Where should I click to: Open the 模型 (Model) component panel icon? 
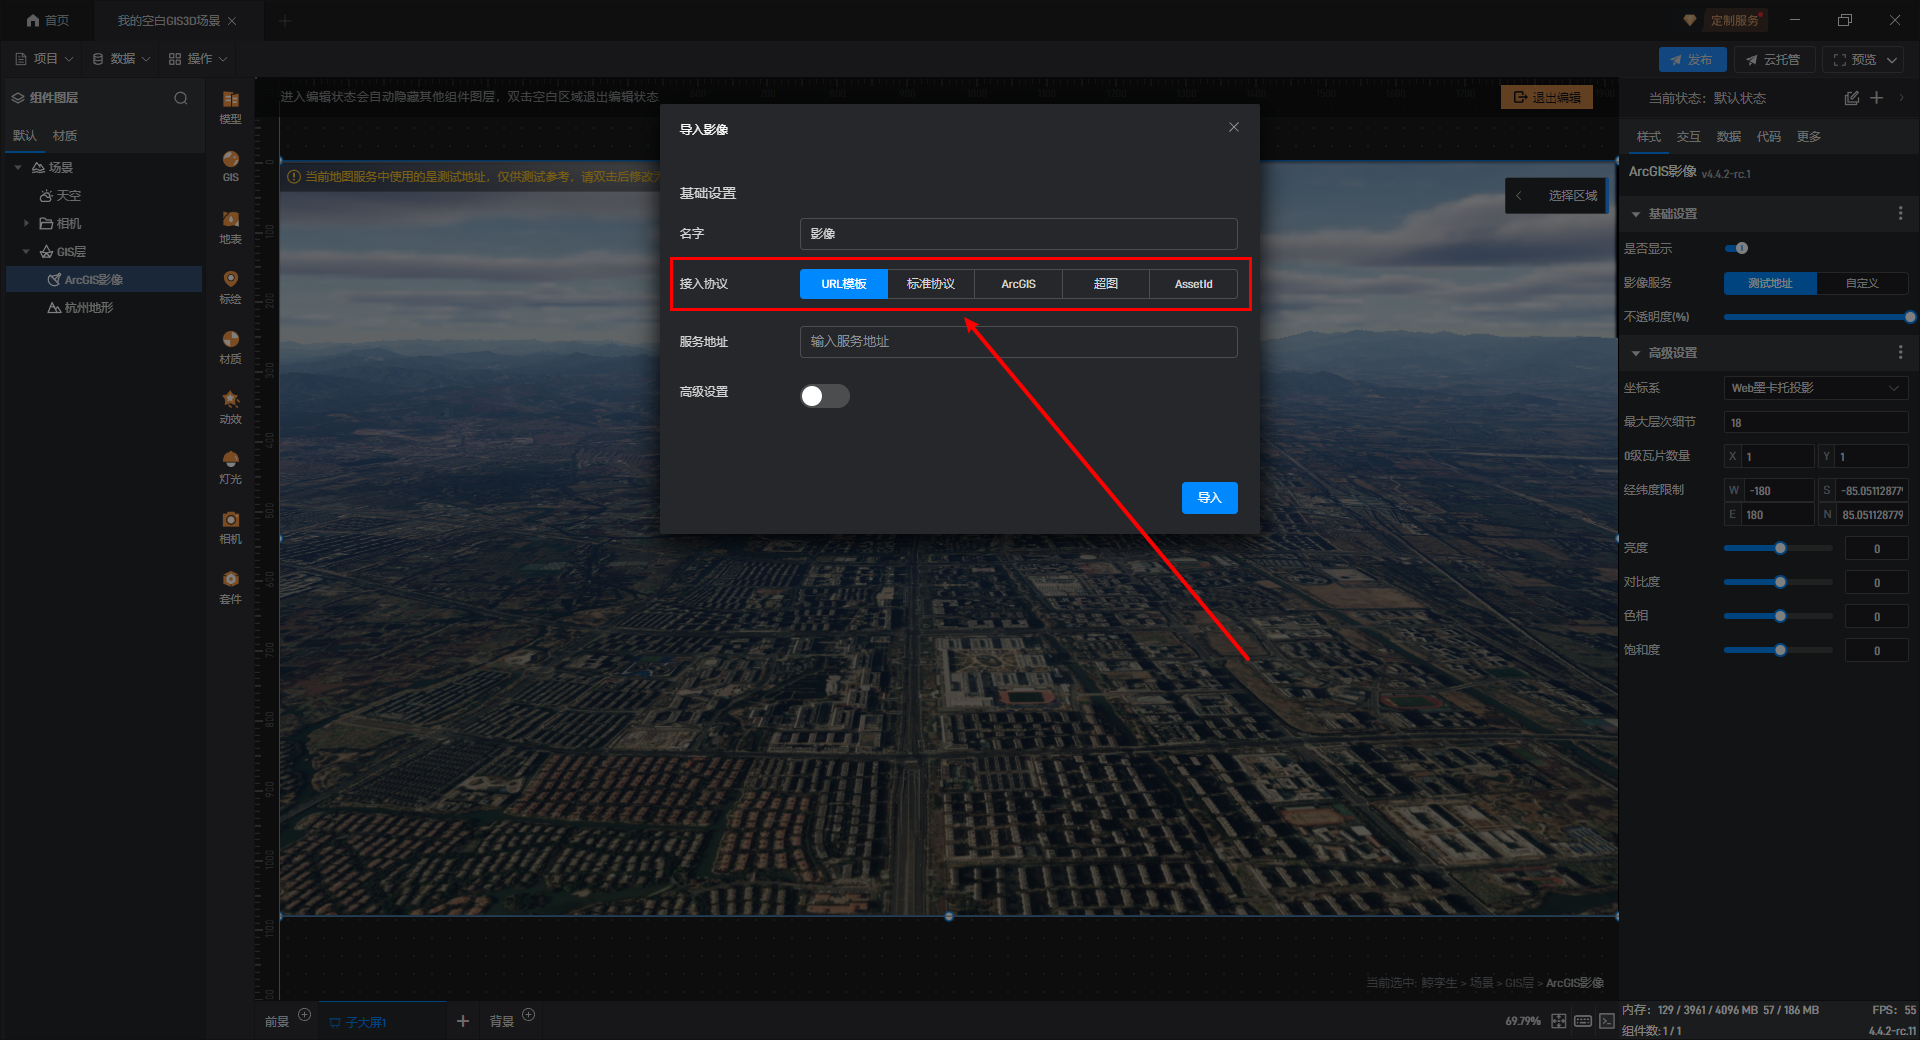[230, 105]
